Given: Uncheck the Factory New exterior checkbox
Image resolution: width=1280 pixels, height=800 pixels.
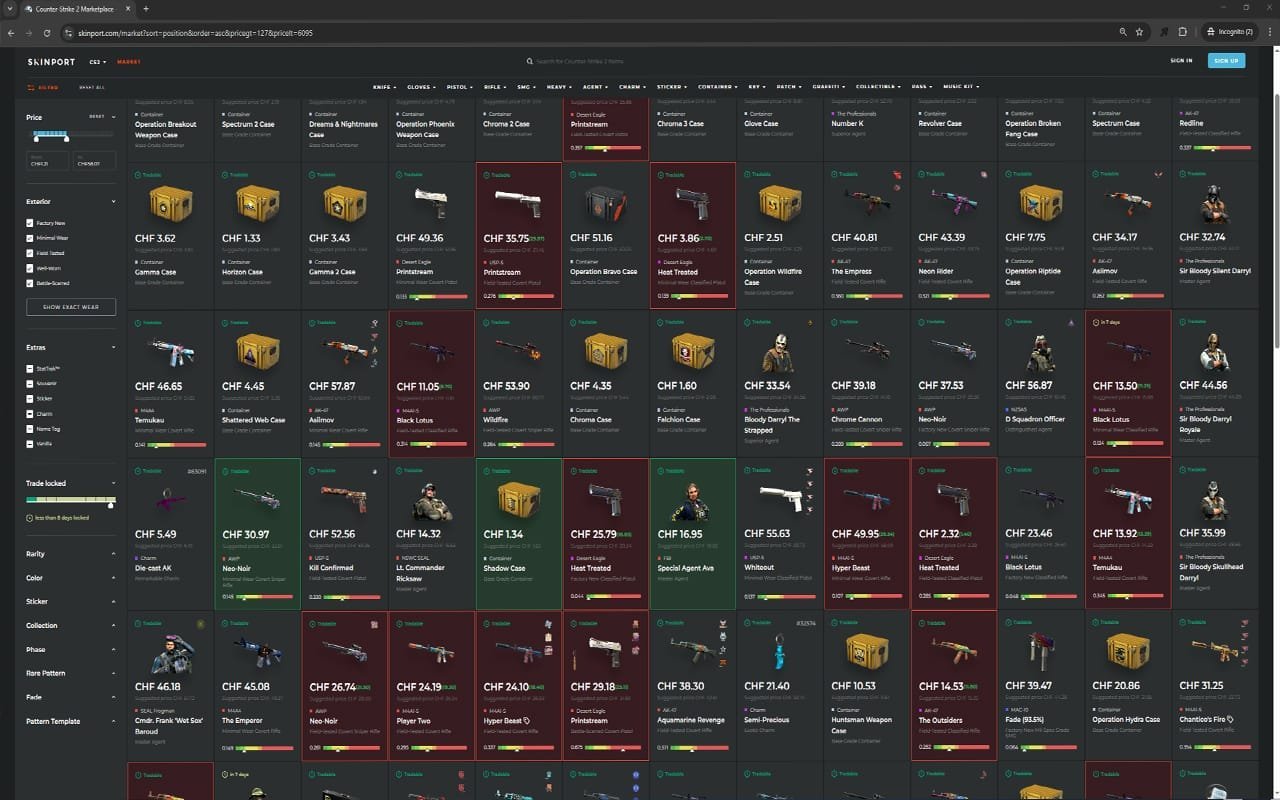Looking at the screenshot, I should click(x=30, y=223).
